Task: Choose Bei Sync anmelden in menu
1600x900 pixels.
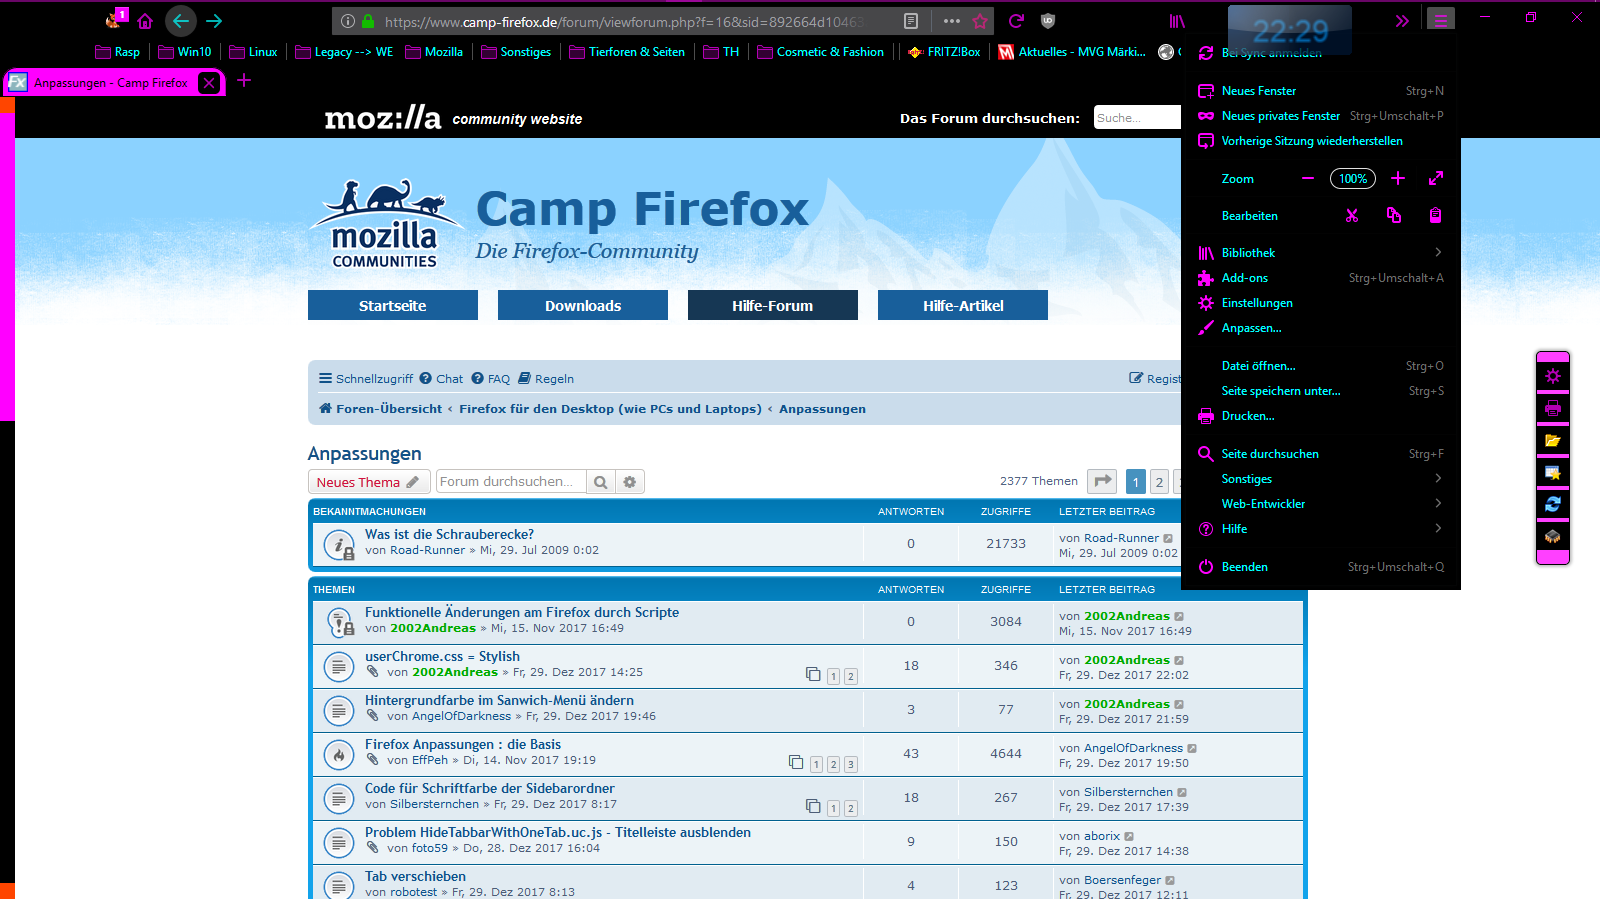Action: click(x=1321, y=53)
